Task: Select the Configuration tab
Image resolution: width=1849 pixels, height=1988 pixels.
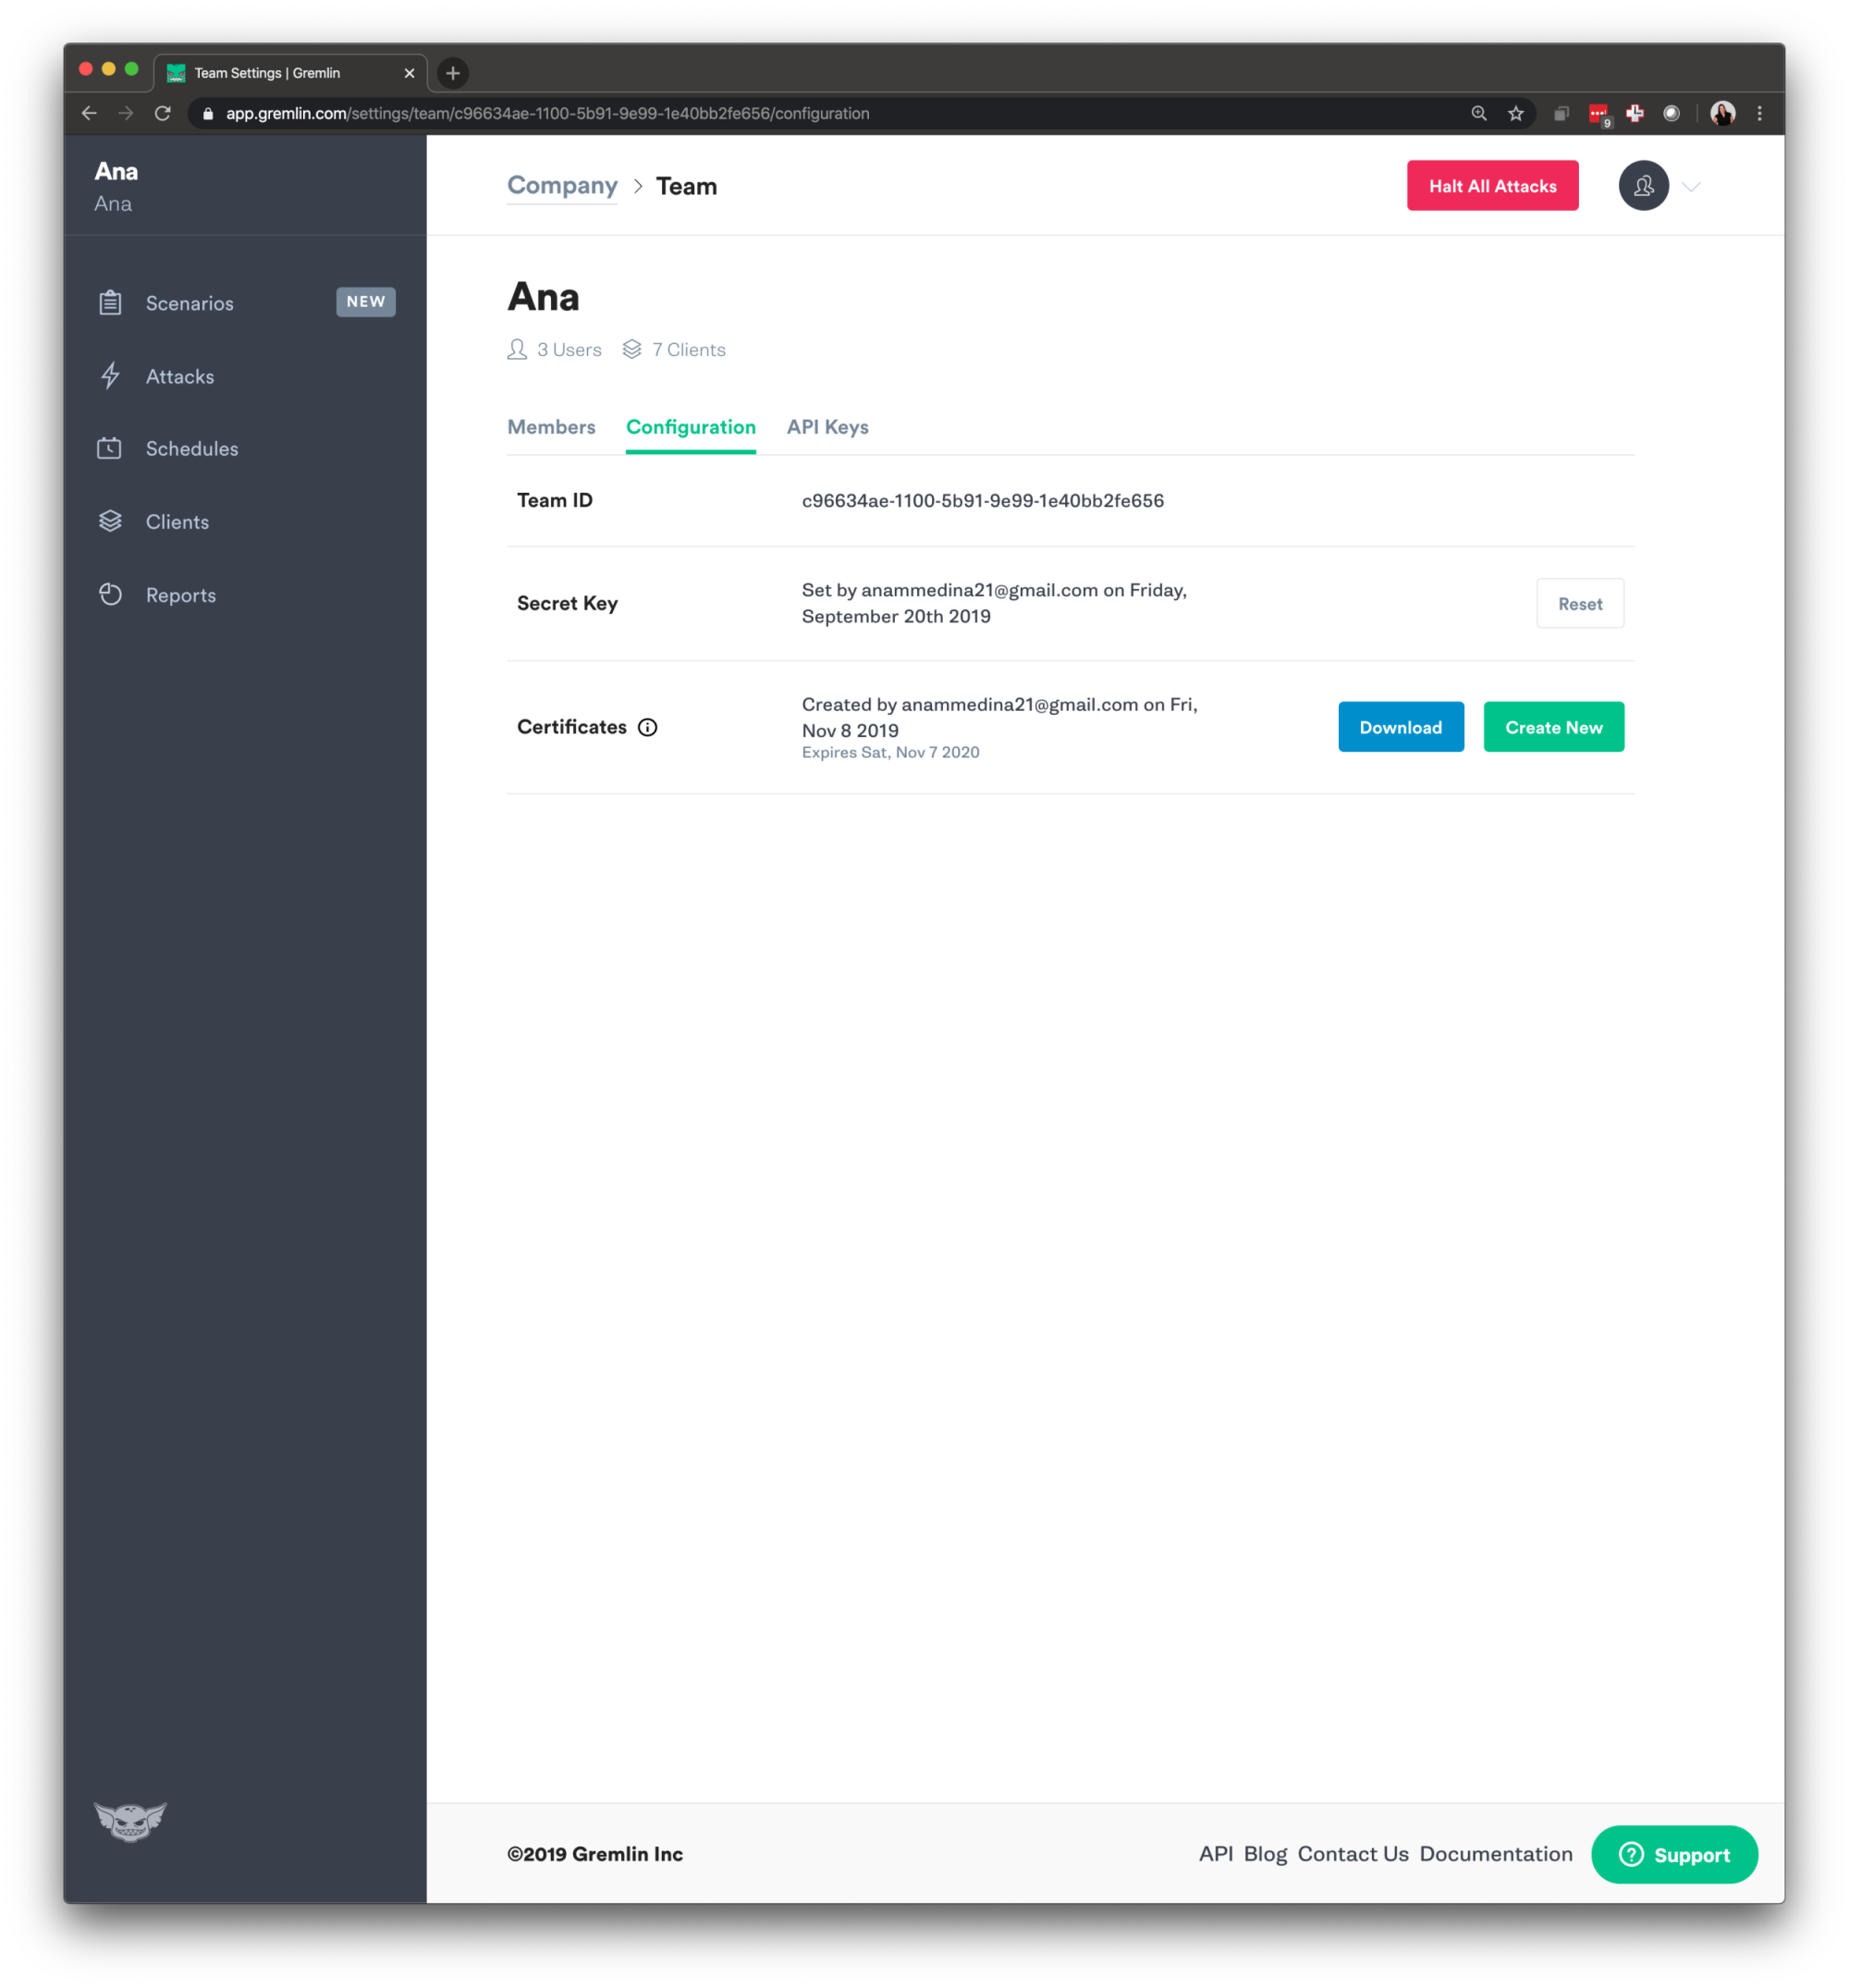Action: (x=691, y=427)
